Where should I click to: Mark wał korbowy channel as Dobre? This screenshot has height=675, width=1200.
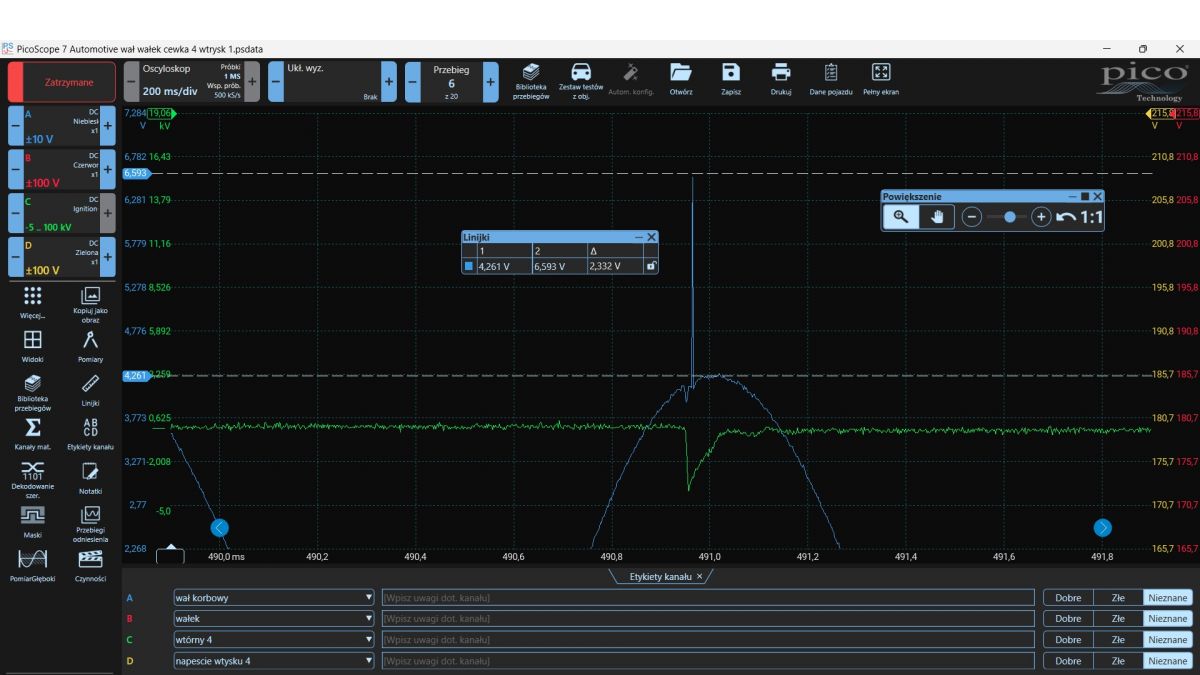tap(1067, 598)
